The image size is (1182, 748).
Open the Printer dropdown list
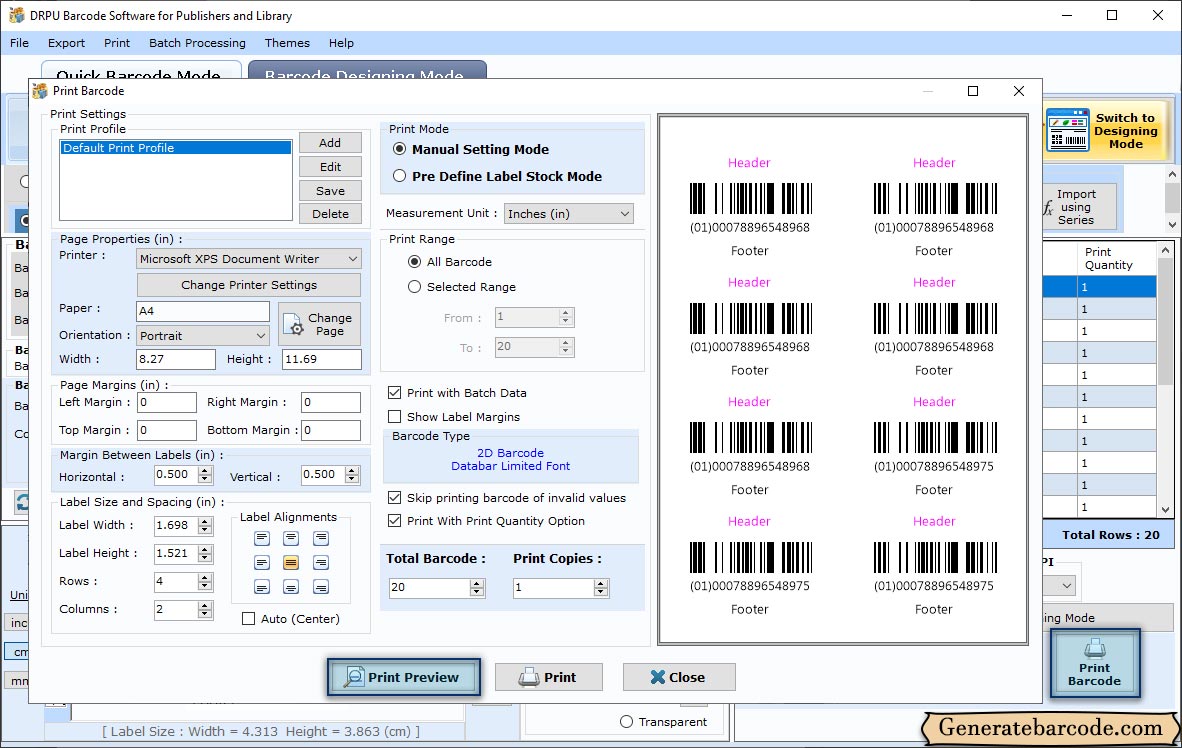coord(249,259)
